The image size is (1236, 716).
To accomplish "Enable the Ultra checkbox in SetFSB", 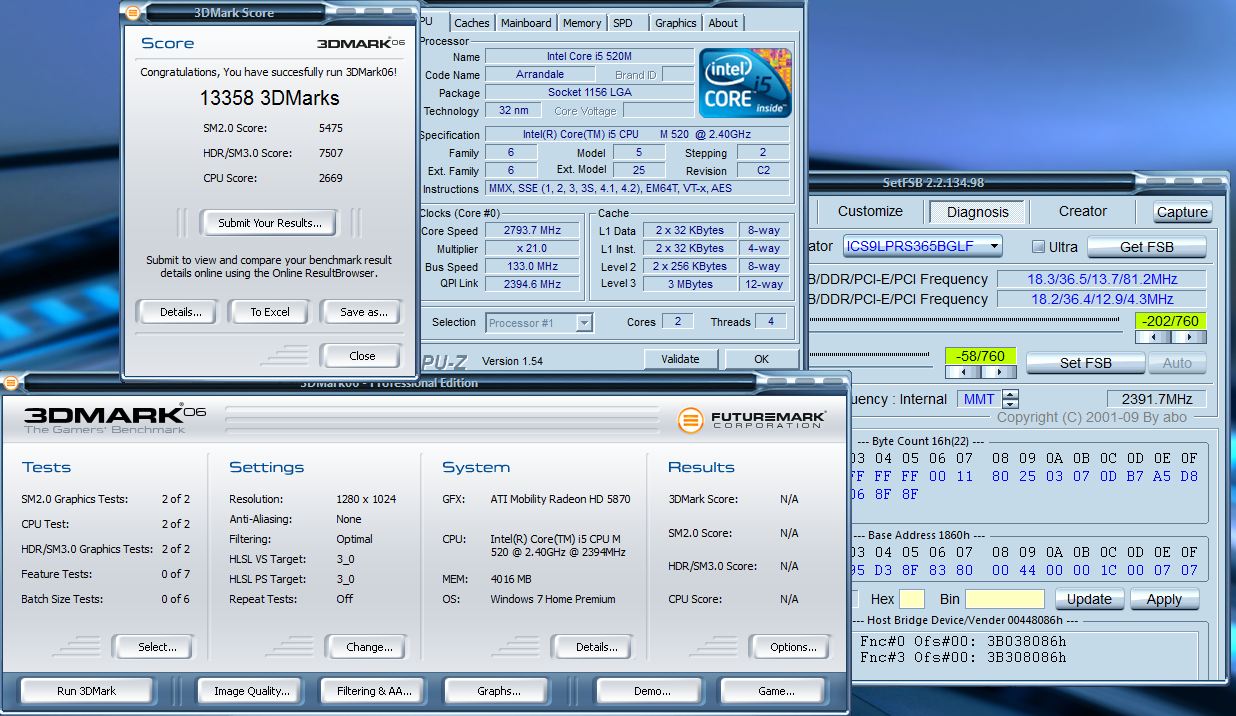I will click(x=1038, y=247).
